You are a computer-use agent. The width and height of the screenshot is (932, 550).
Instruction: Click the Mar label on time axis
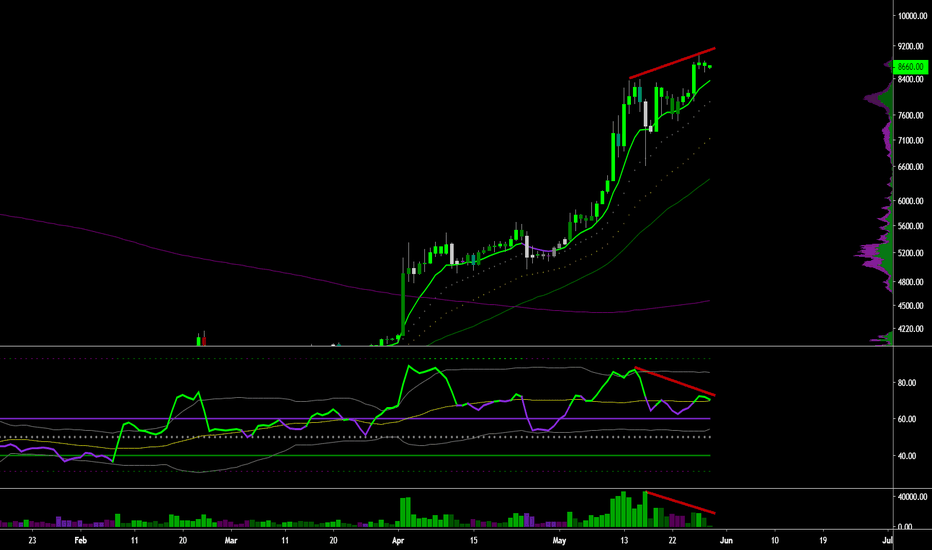click(231, 540)
